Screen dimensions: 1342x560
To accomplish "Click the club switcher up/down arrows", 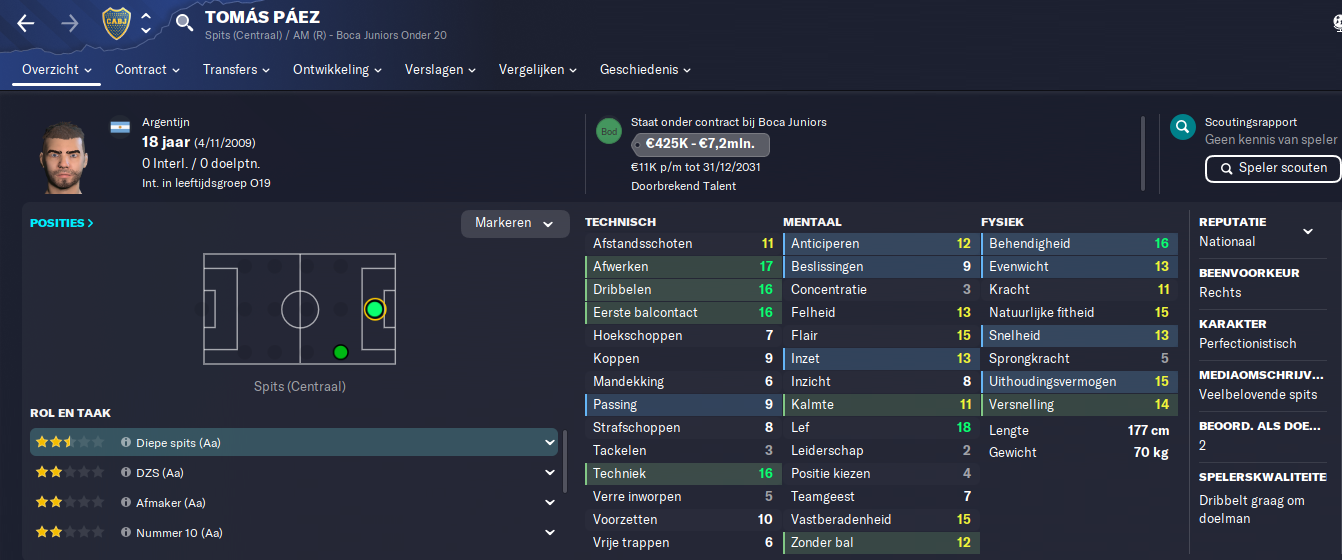I will point(146,23).
